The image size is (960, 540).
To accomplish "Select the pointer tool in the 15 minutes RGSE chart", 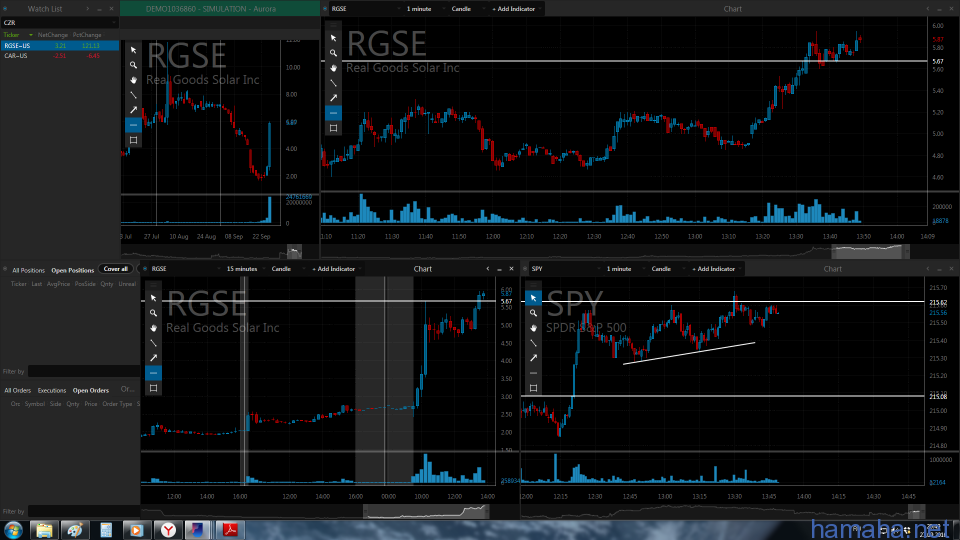I will tap(153, 298).
